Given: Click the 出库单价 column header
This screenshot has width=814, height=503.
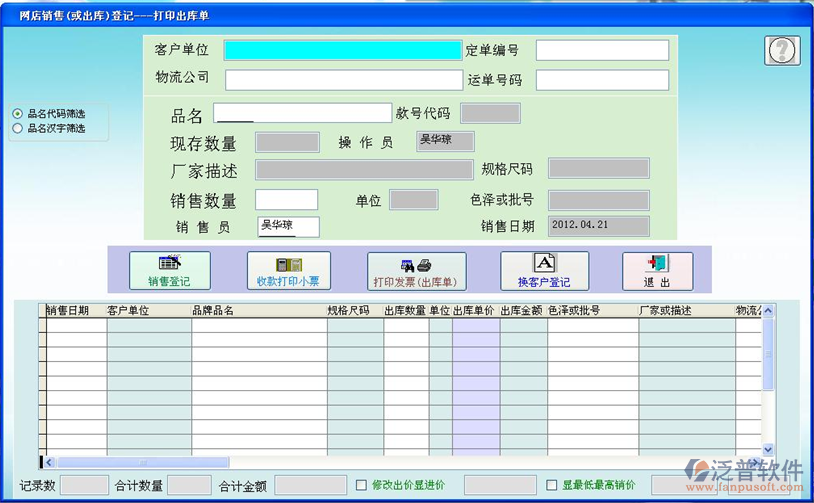Looking at the screenshot, I should pos(476,310).
